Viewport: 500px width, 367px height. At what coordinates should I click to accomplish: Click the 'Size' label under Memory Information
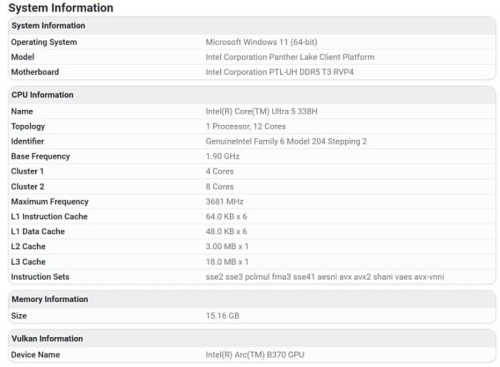[x=19, y=316]
